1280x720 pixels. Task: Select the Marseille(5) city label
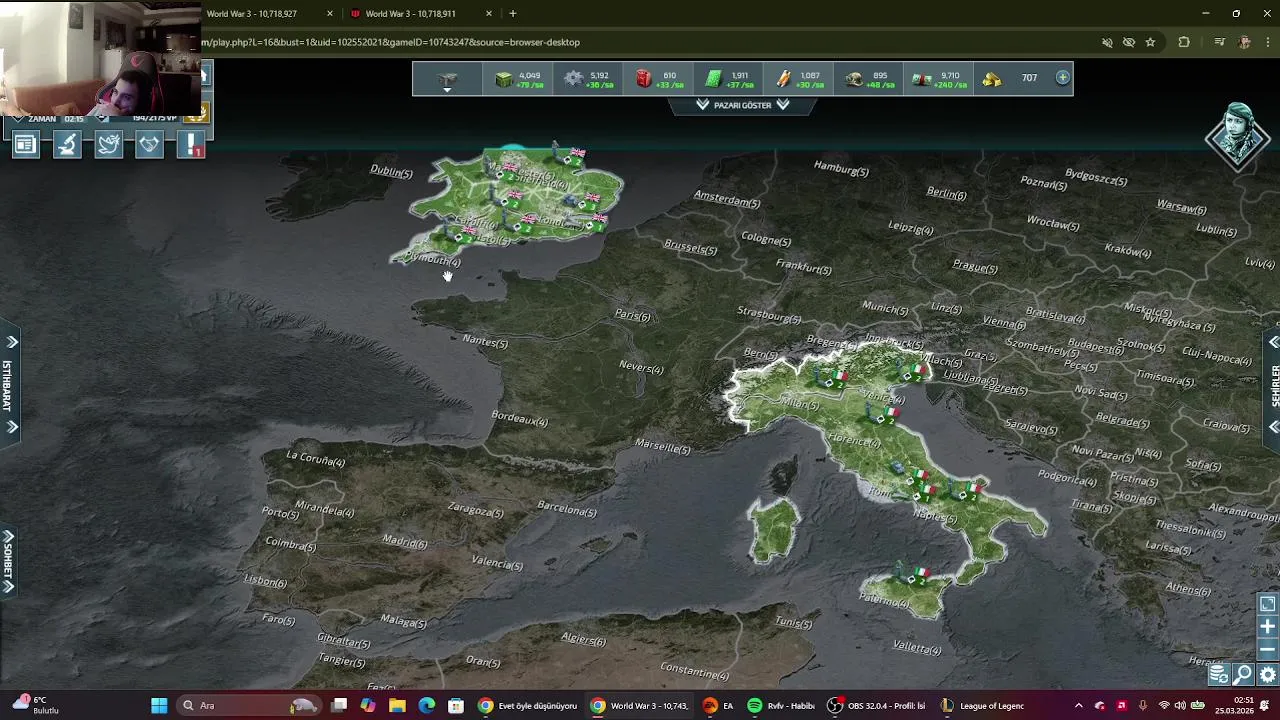click(x=662, y=446)
